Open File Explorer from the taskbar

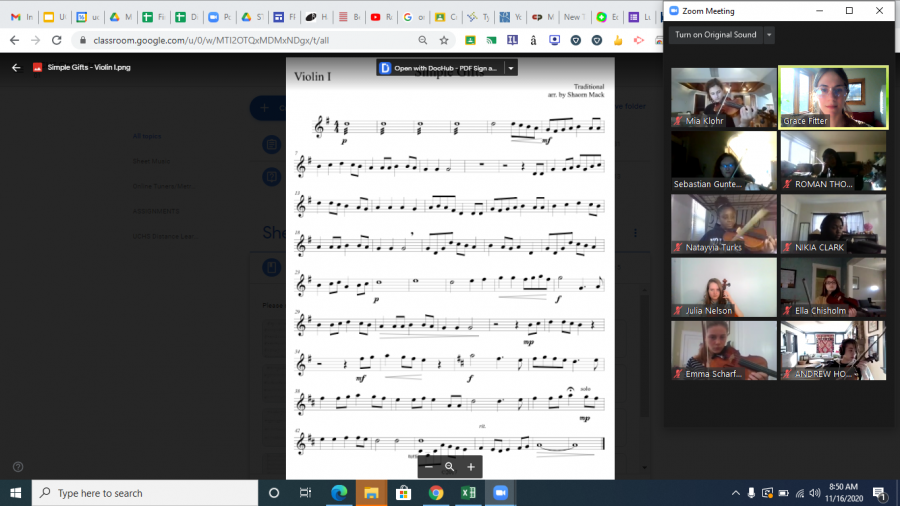[371, 493]
